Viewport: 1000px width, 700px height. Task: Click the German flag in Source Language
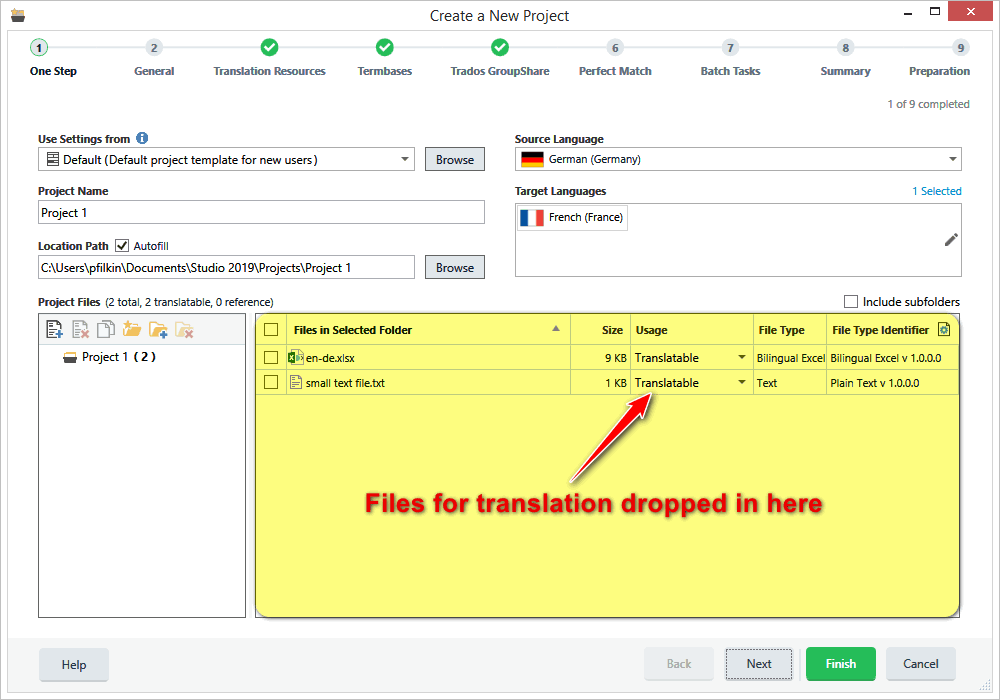point(532,159)
